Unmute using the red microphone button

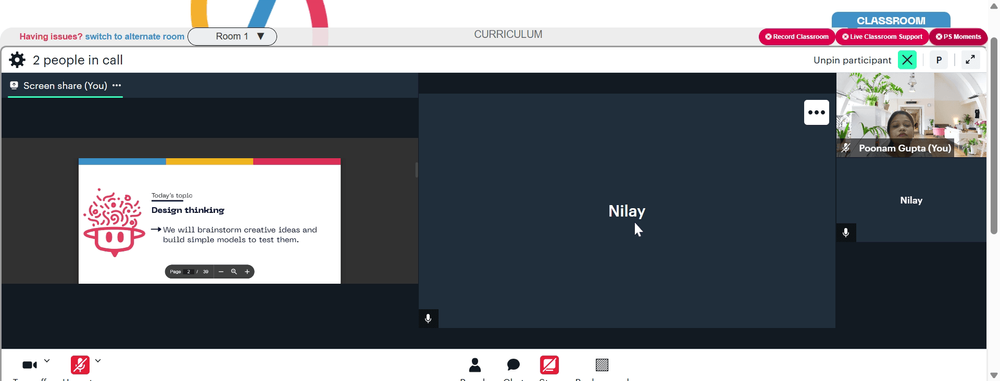click(80, 365)
